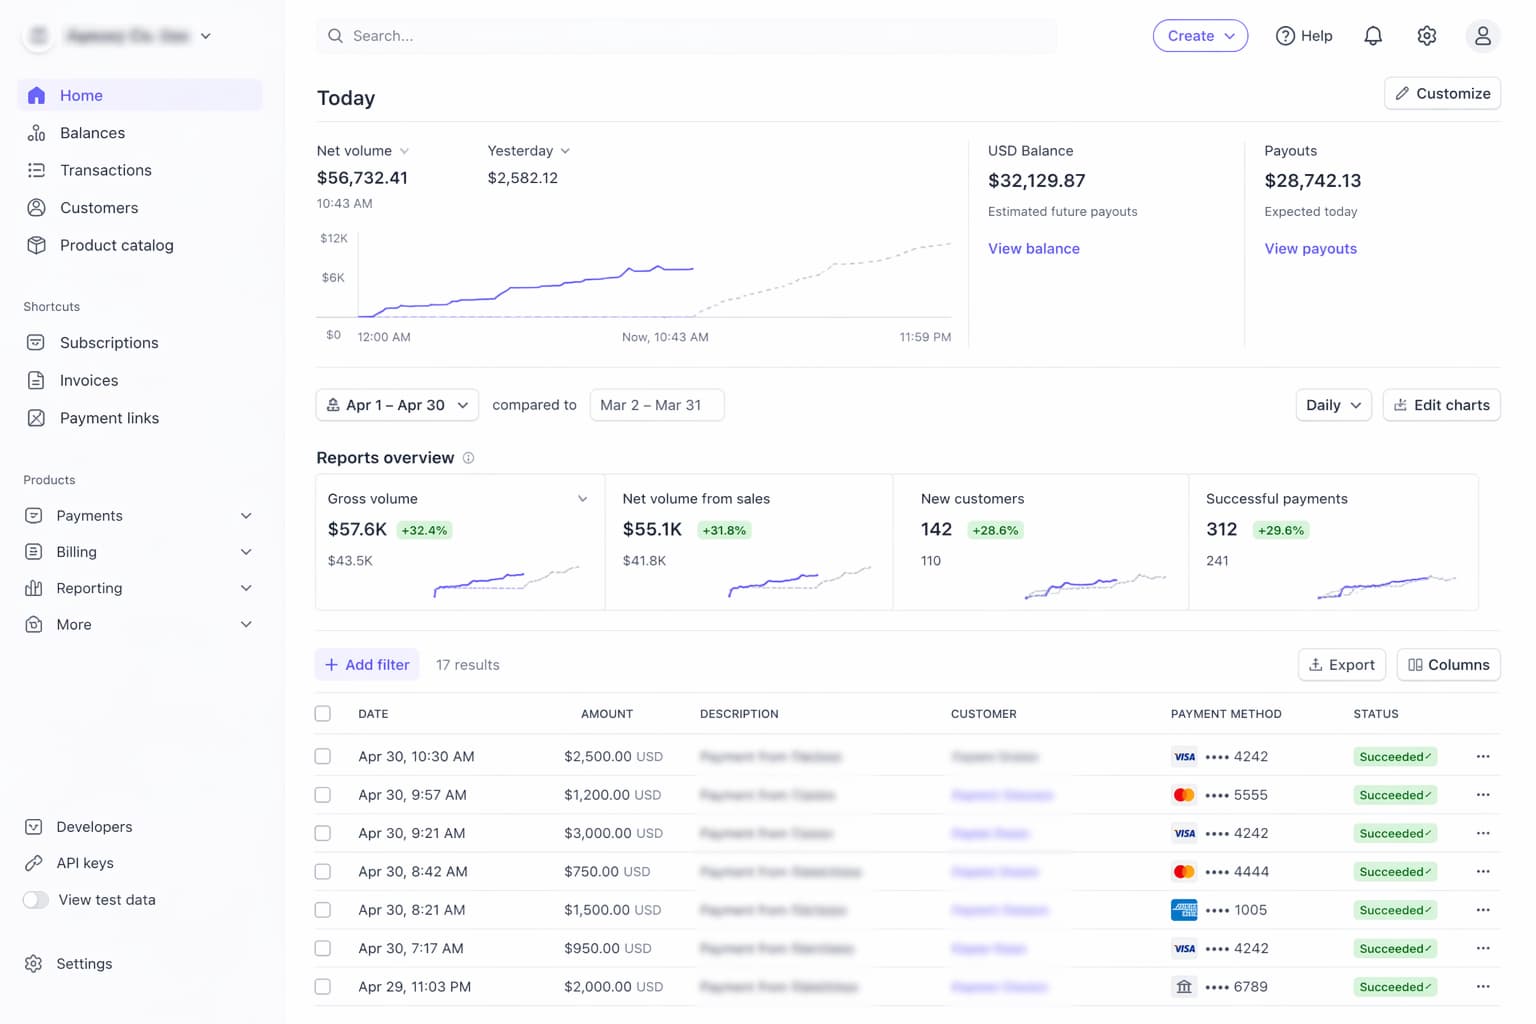The image size is (1536, 1024).
Task: Focus the Search field
Action: [x=686, y=36]
